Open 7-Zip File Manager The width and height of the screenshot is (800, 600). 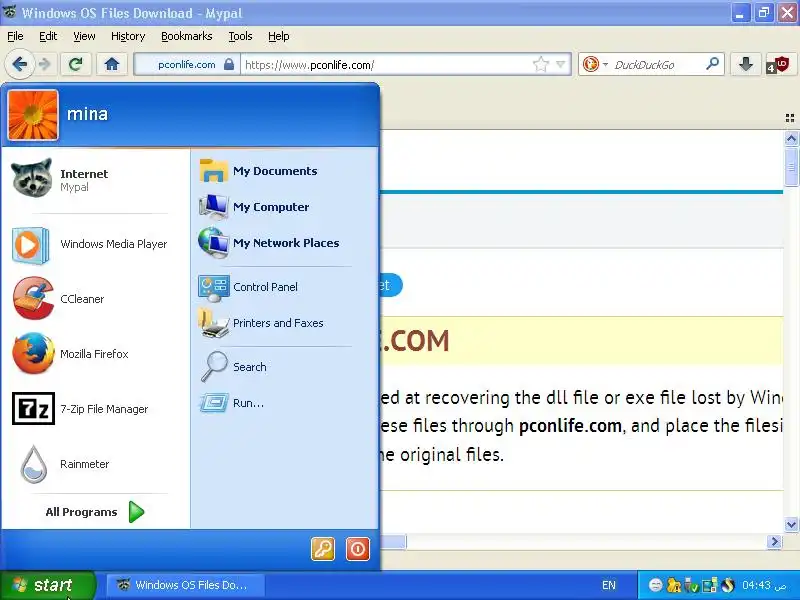pyautogui.click(x=95, y=409)
